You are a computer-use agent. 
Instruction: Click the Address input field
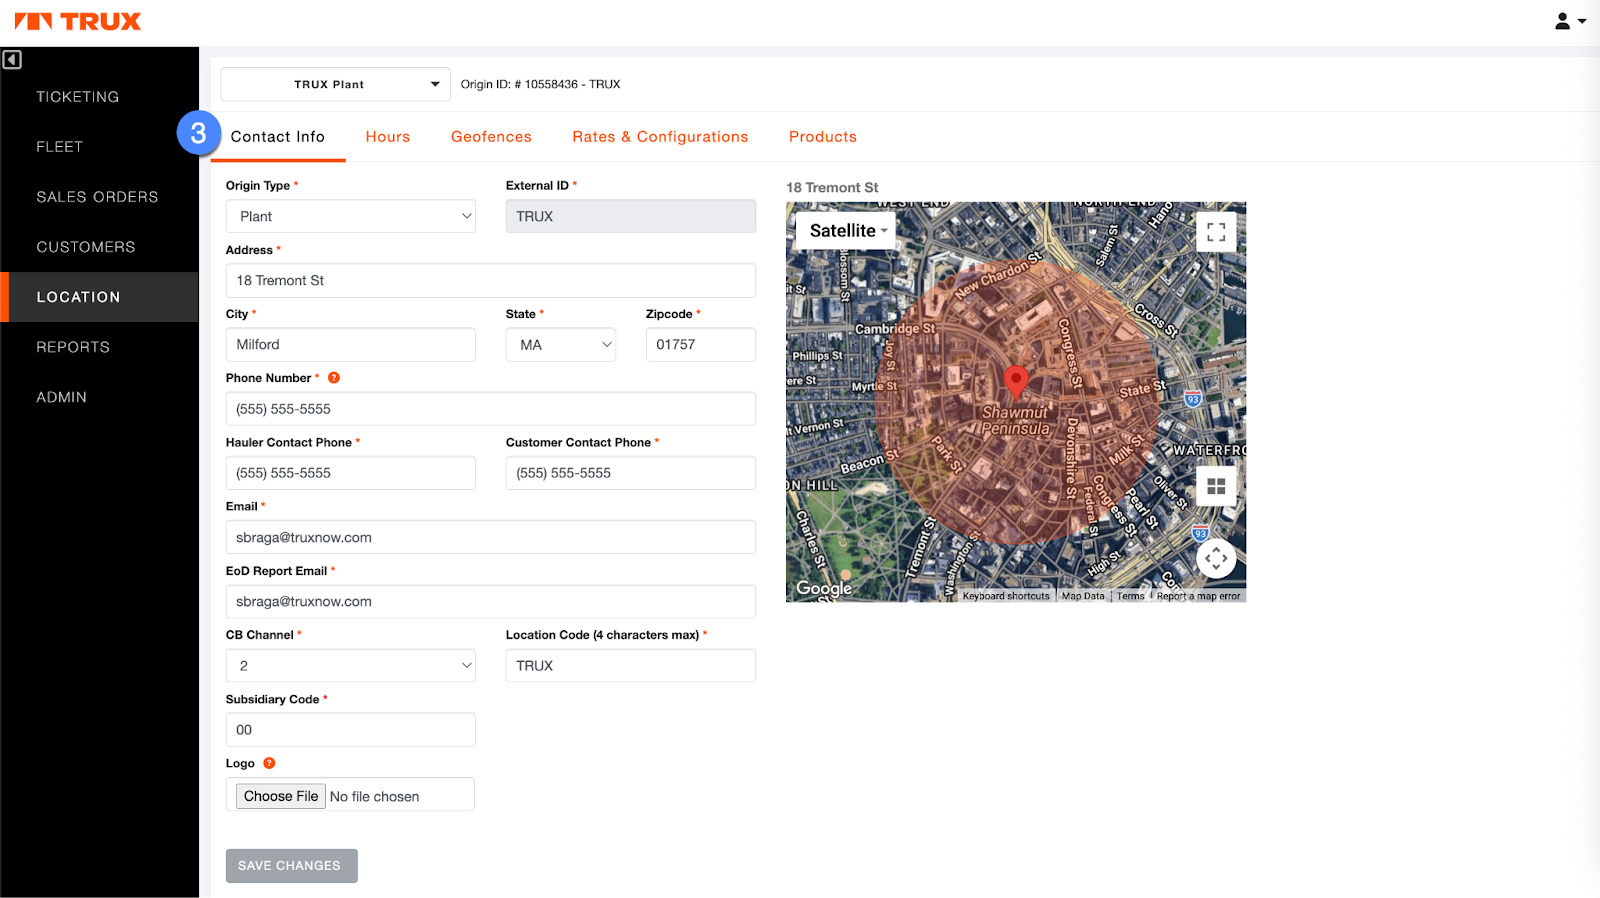tap(490, 281)
